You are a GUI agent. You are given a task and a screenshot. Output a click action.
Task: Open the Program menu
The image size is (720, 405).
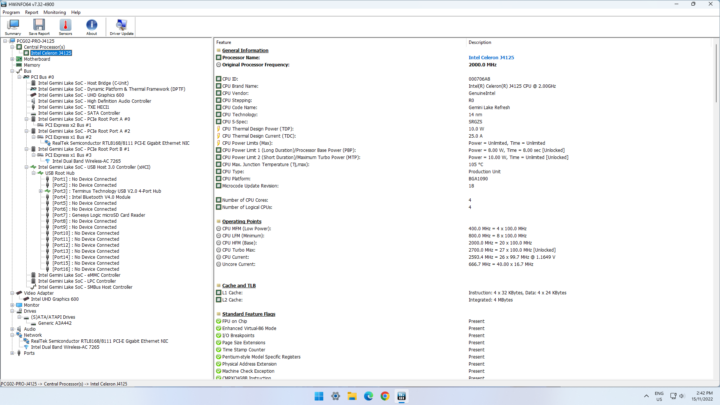tap(11, 12)
